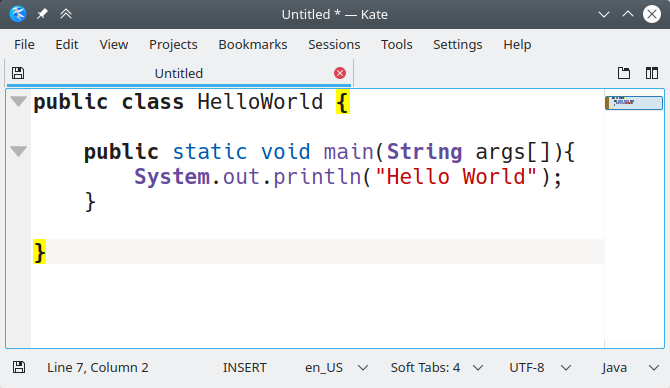The image size is (670, 388).
Task: Open the en_US dictionary dropdown
Action: pos(336,367)
